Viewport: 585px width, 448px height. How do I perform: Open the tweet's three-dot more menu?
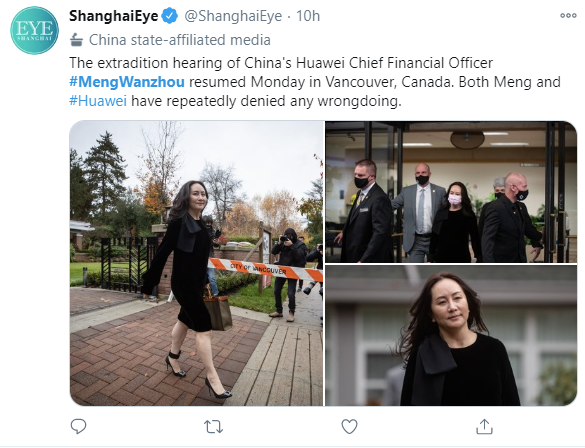click(568, 16)
